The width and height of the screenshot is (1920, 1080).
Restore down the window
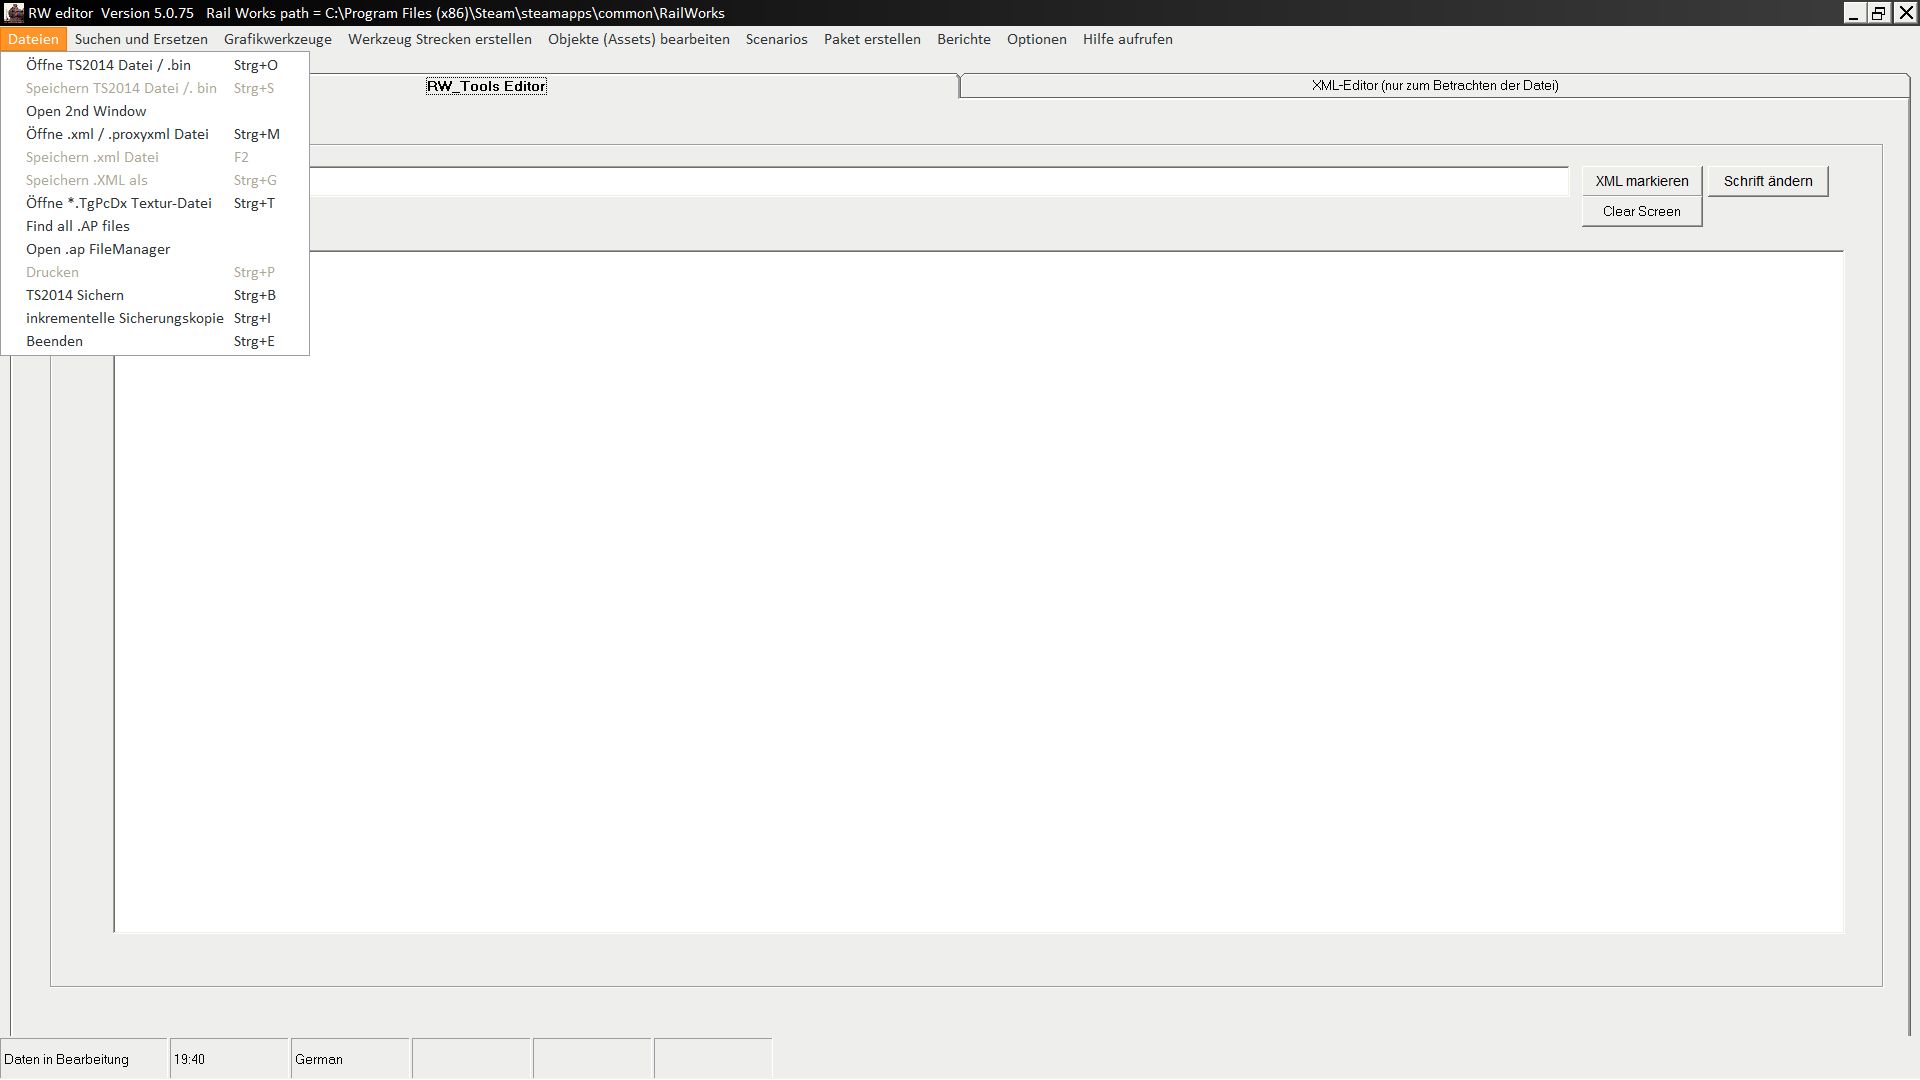point(1879,13)
